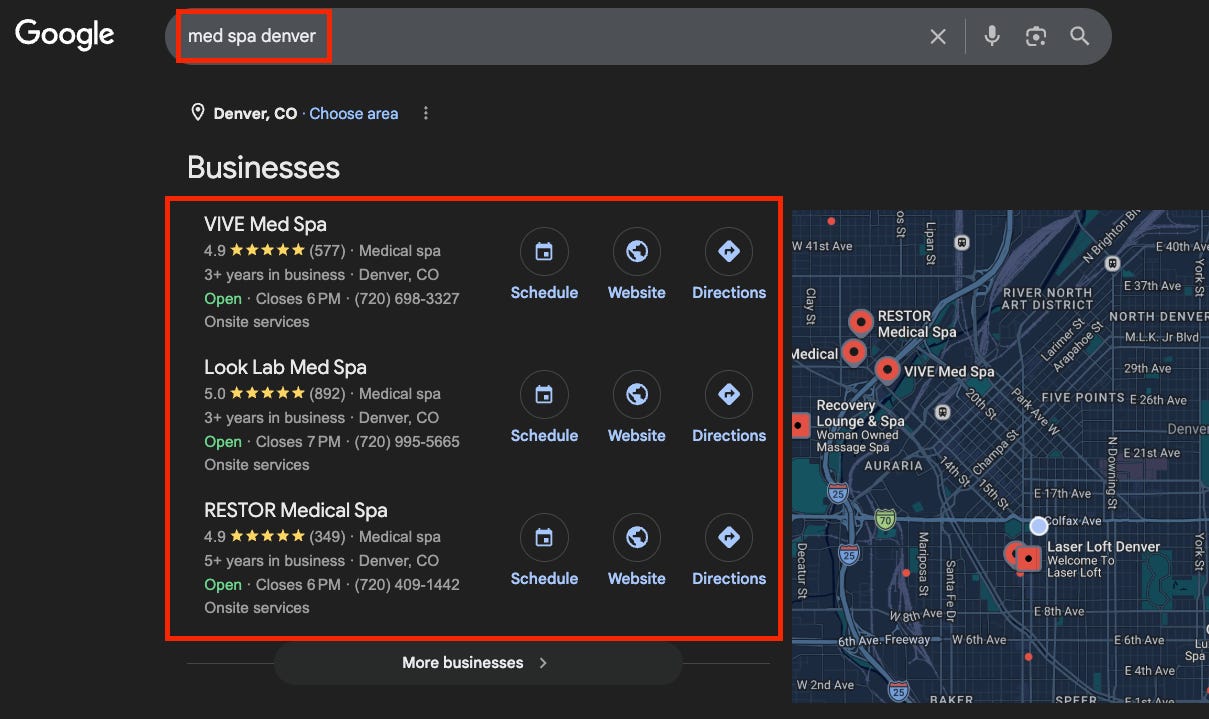Select the VIVE Med Spa map pin
This screenshot has width=1209, height=719.
pyautogui.click(x=887, y=370)
